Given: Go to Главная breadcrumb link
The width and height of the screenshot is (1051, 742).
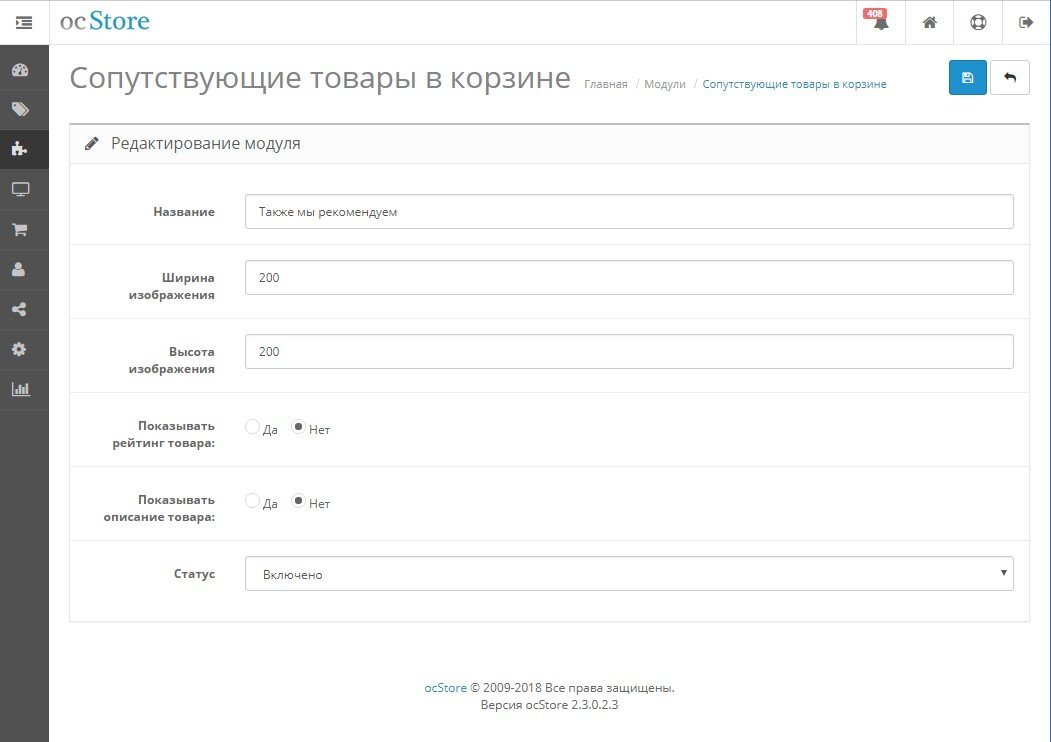Looking at the screenshot, I should click(605, 84).
